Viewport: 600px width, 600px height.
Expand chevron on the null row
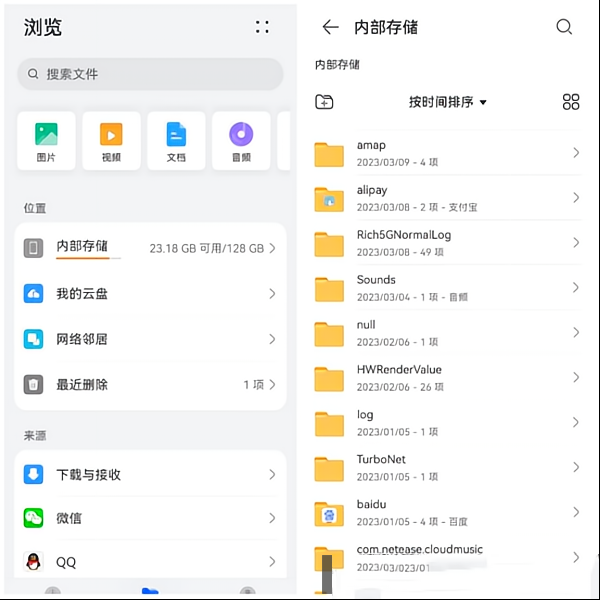coord(576,332)
